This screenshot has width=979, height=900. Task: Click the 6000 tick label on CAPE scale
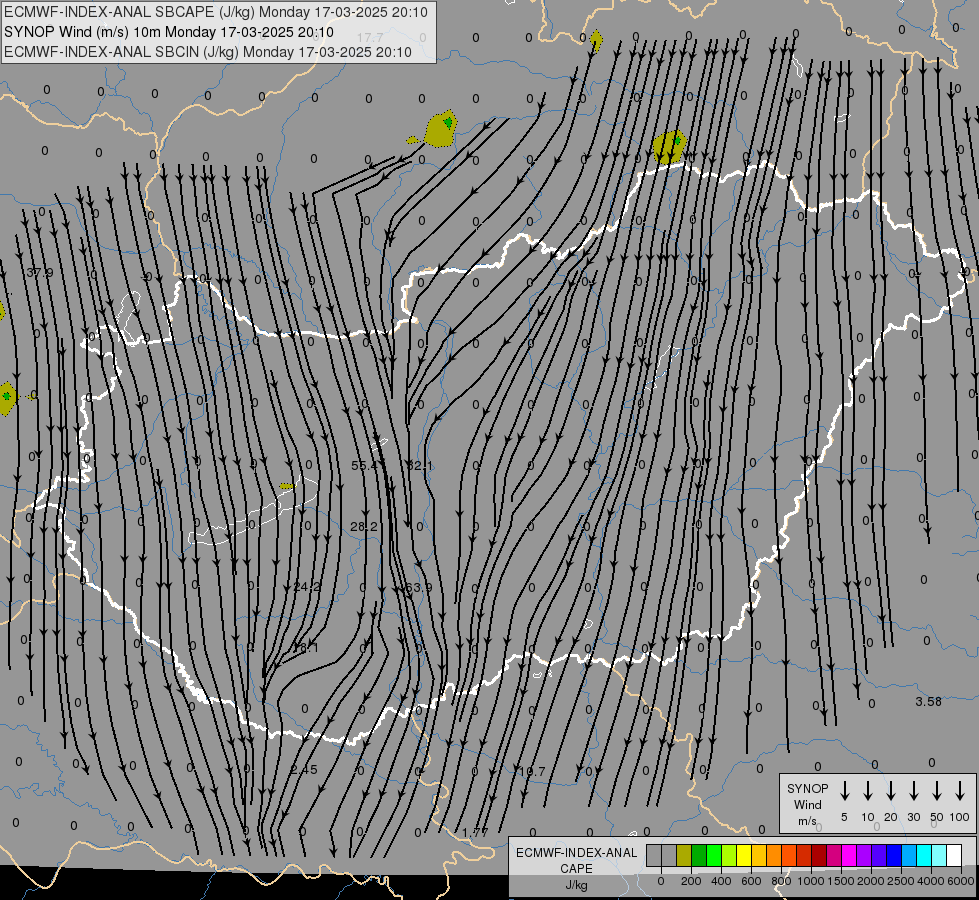pos(962,881)
